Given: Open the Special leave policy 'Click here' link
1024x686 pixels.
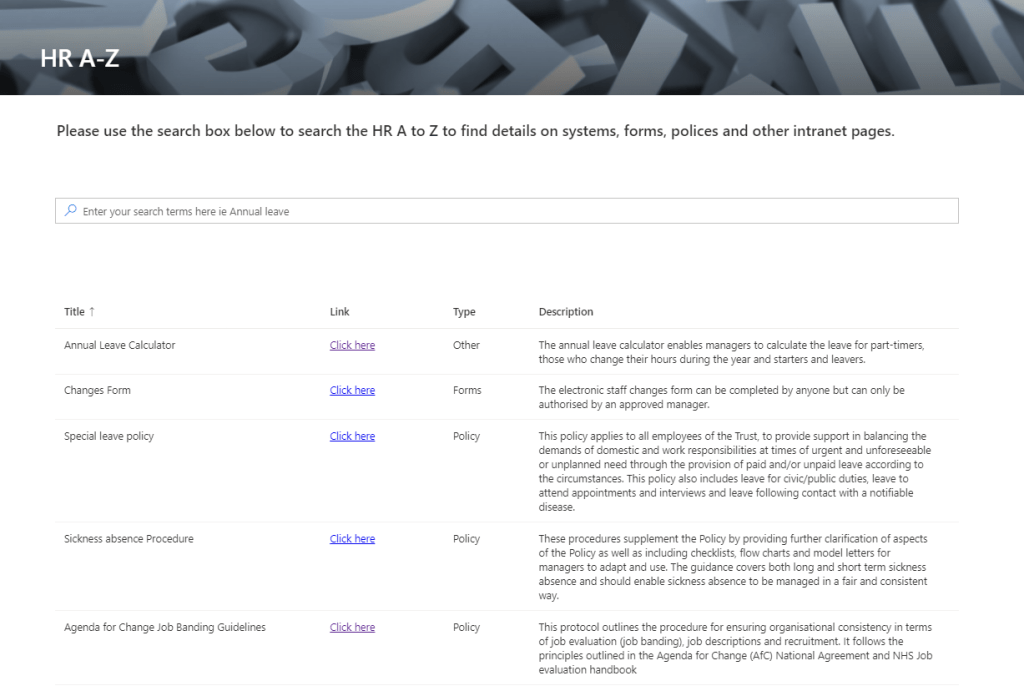Looking at the screenshot, I should [x=352, y=436].
